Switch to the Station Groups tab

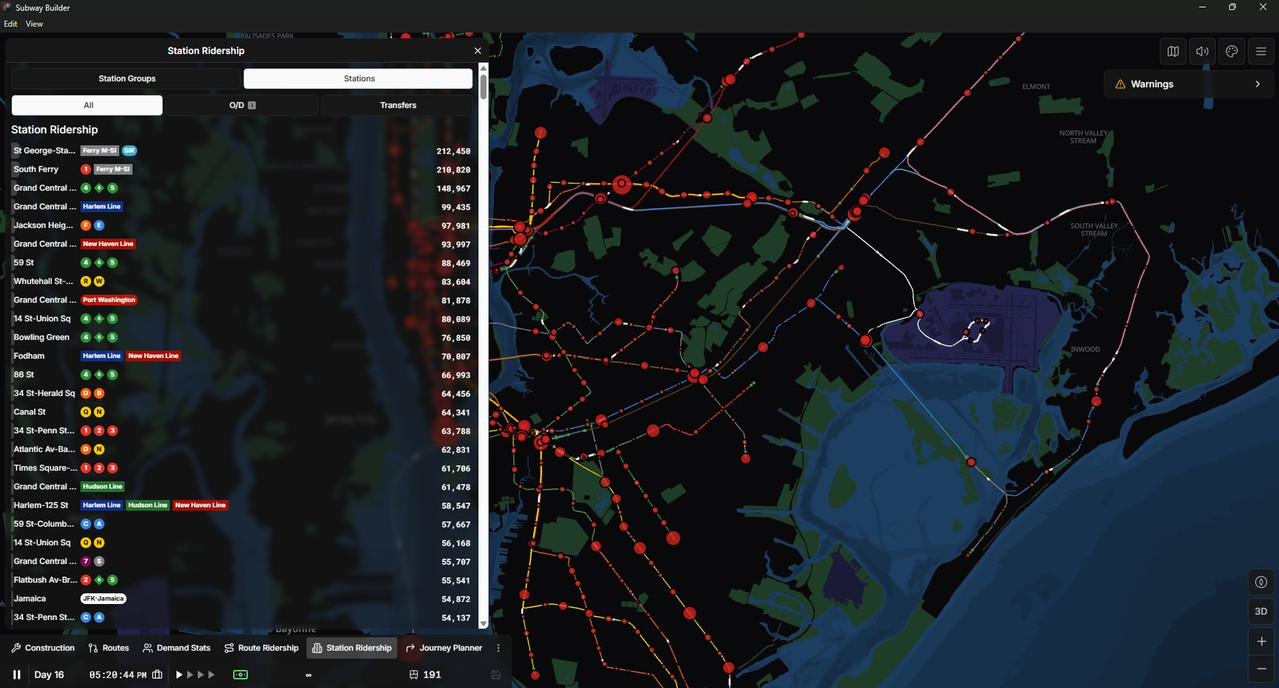[127, 78]
